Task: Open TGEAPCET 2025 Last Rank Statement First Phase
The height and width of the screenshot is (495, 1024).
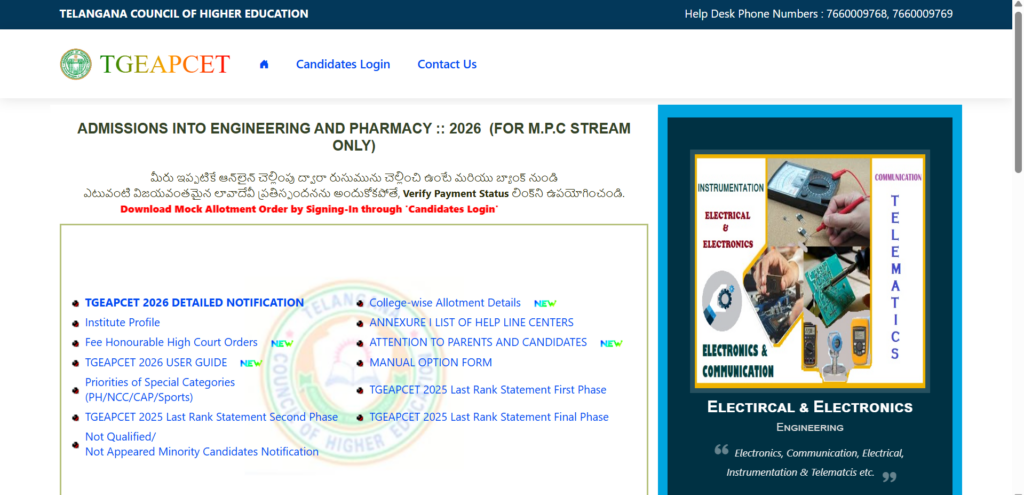Action: (x=488, y=390)
